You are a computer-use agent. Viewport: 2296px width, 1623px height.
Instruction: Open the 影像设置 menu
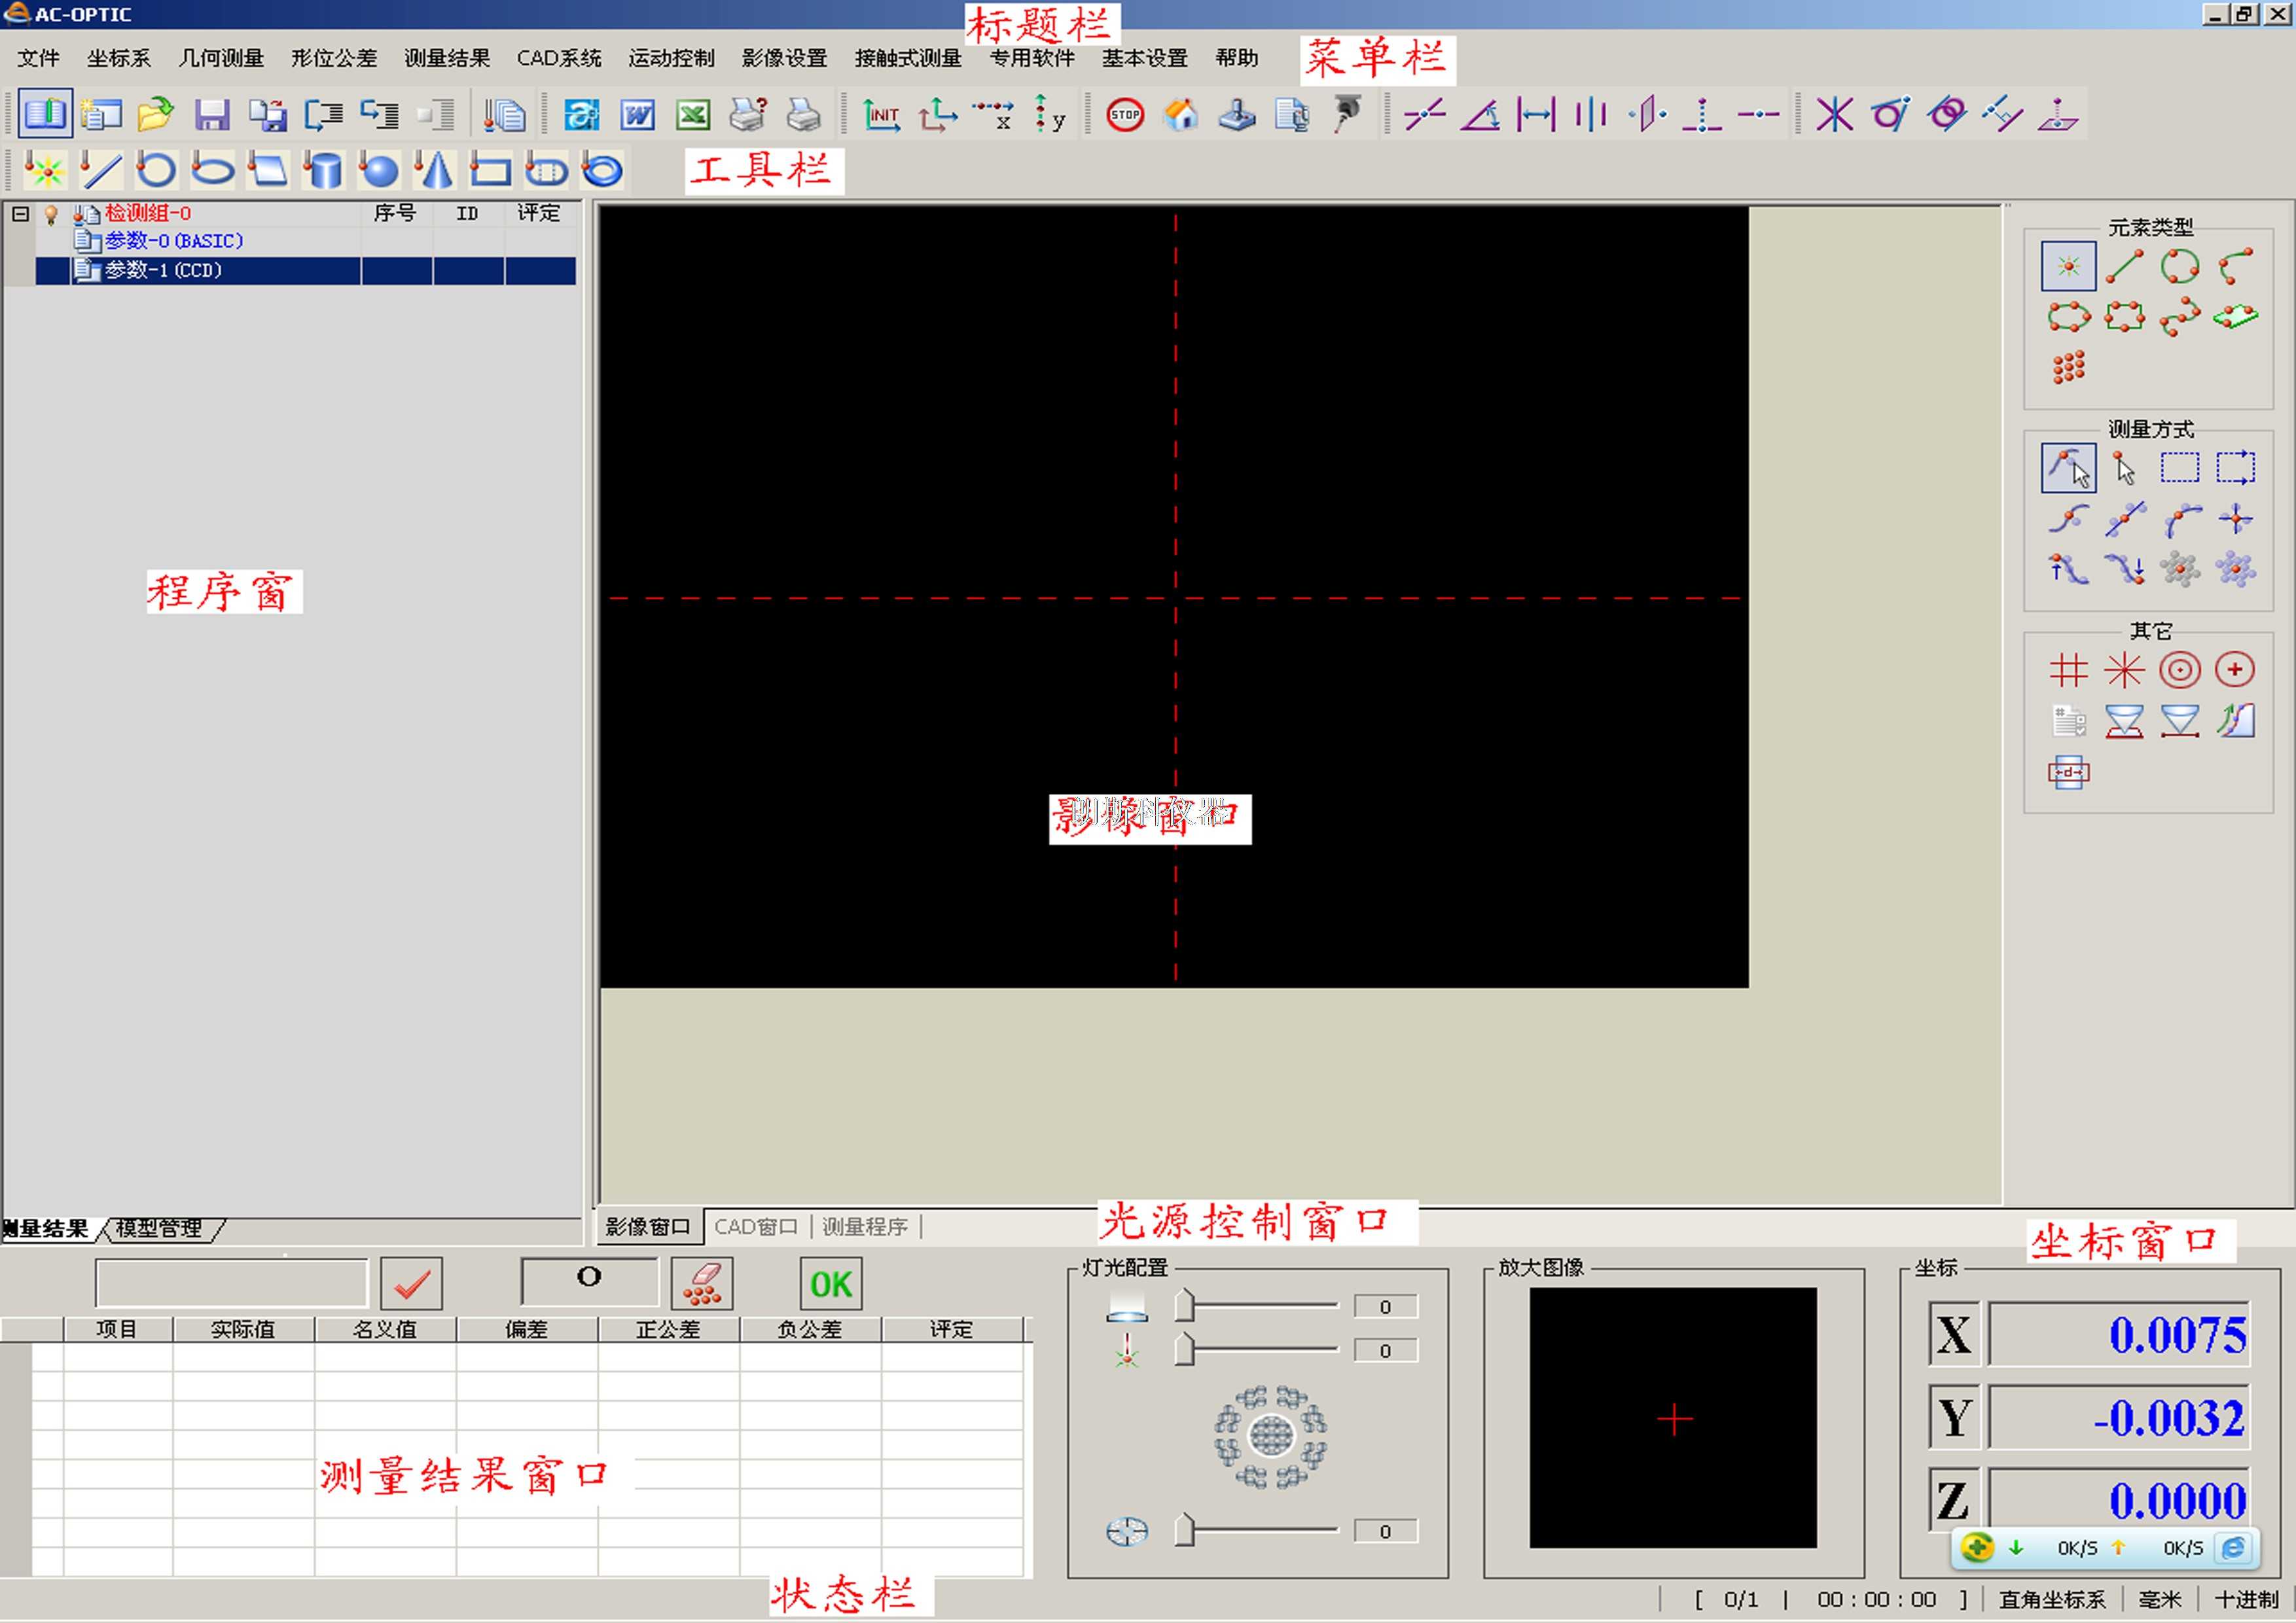(x=784, y=58)
